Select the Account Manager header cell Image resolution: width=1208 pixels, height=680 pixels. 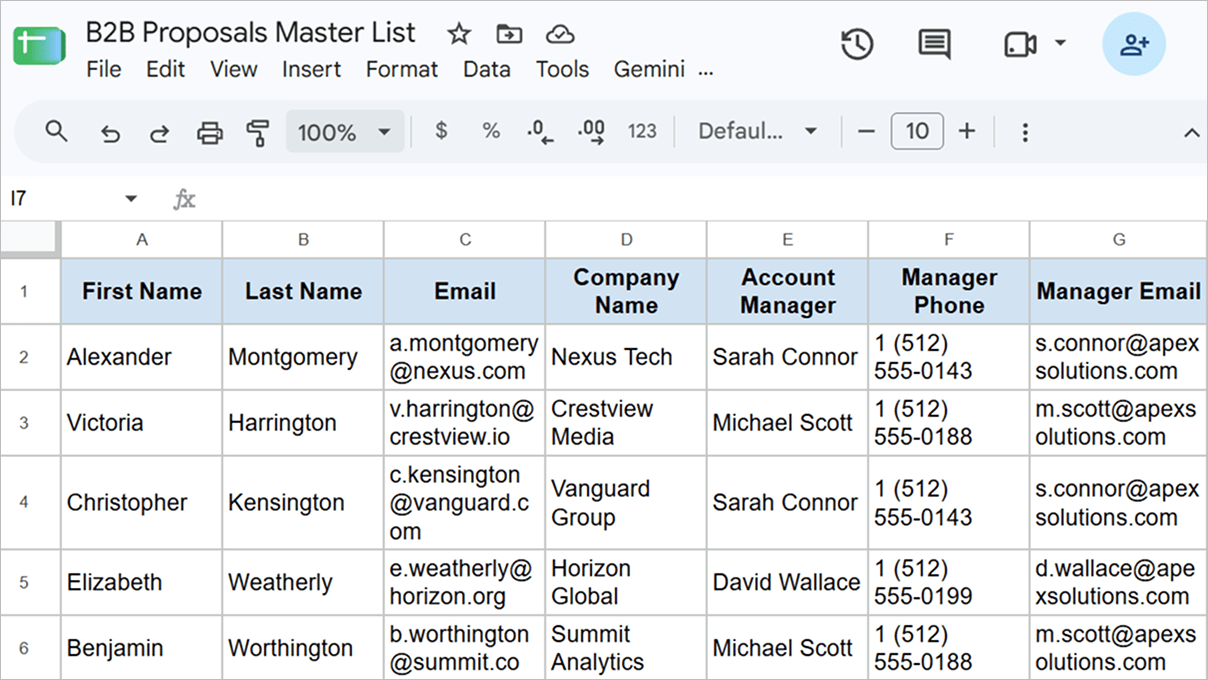788,291
